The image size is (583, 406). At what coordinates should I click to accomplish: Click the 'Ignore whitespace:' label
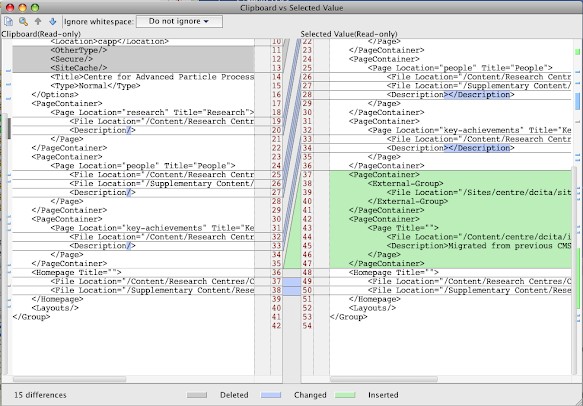click(x=99, y=22)
